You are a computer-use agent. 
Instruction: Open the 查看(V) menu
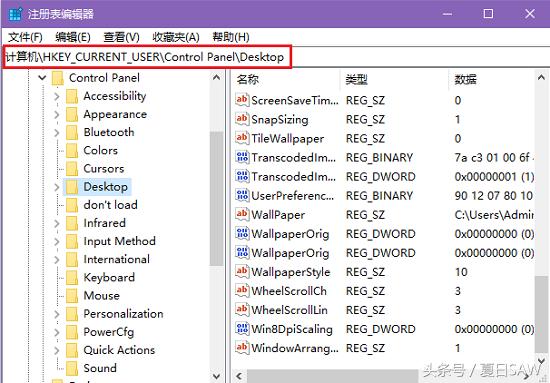121,37
